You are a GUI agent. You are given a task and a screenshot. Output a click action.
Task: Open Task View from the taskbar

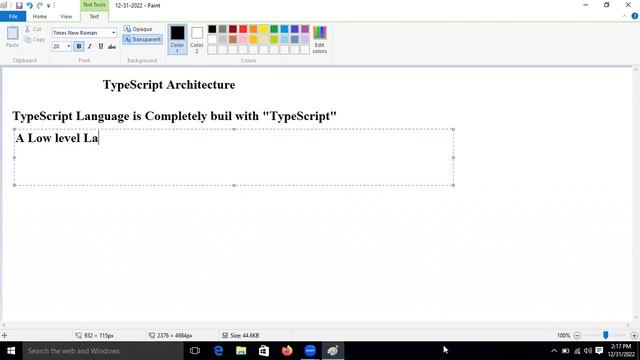point(195,351)
